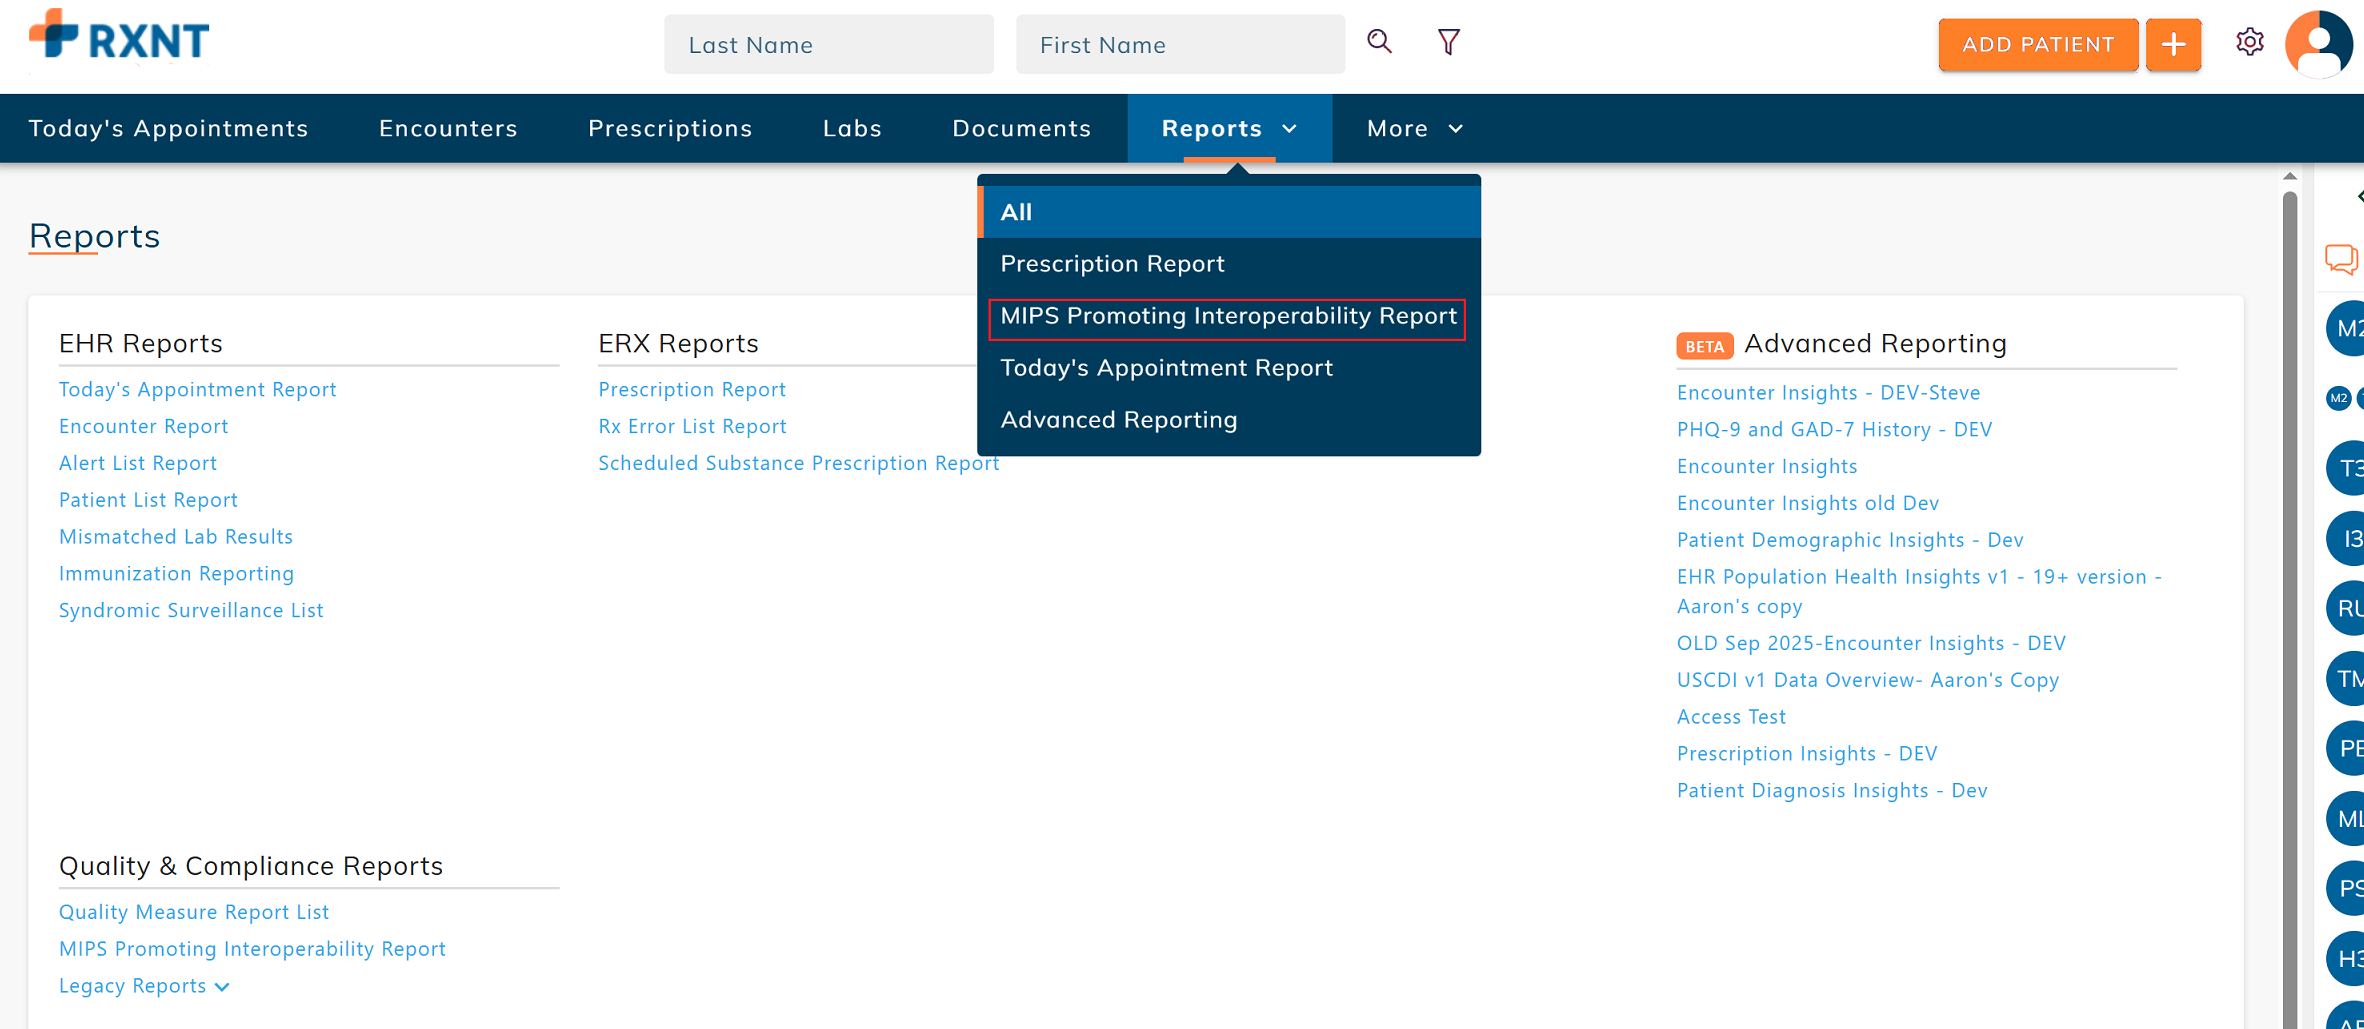Screen dimensions: 2364x1029
Task: Open the settings gear icon
Action: 2250,42
